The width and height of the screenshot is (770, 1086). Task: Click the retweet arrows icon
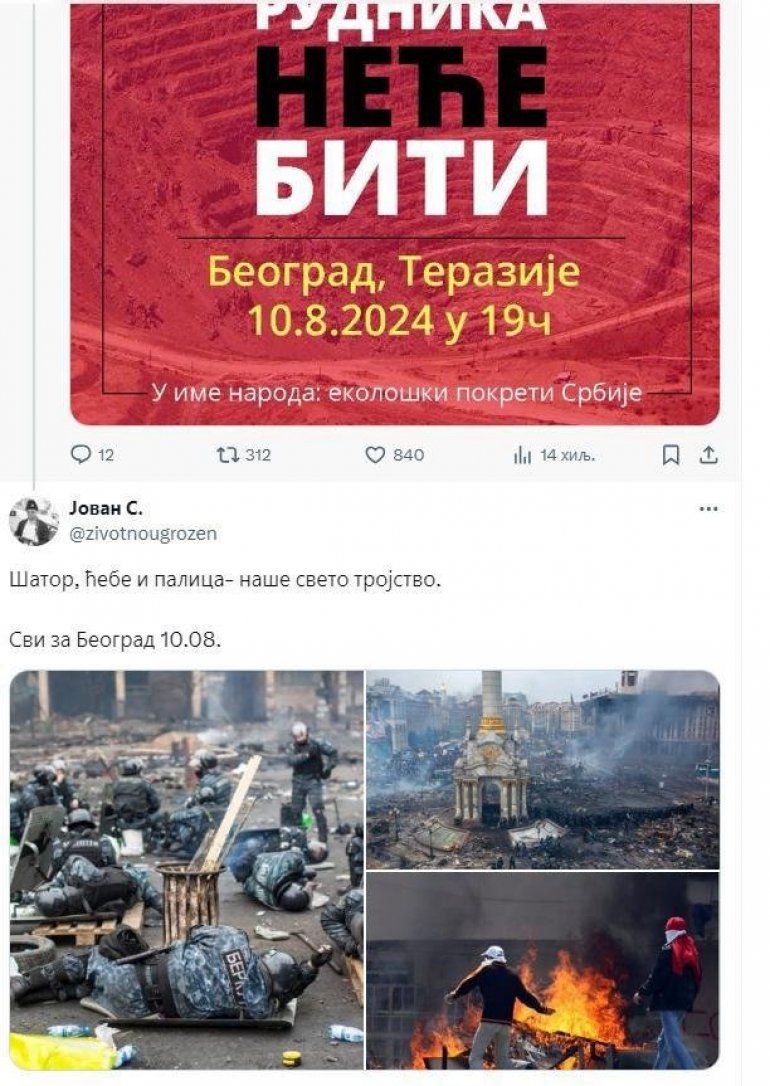tap(228, 454)
